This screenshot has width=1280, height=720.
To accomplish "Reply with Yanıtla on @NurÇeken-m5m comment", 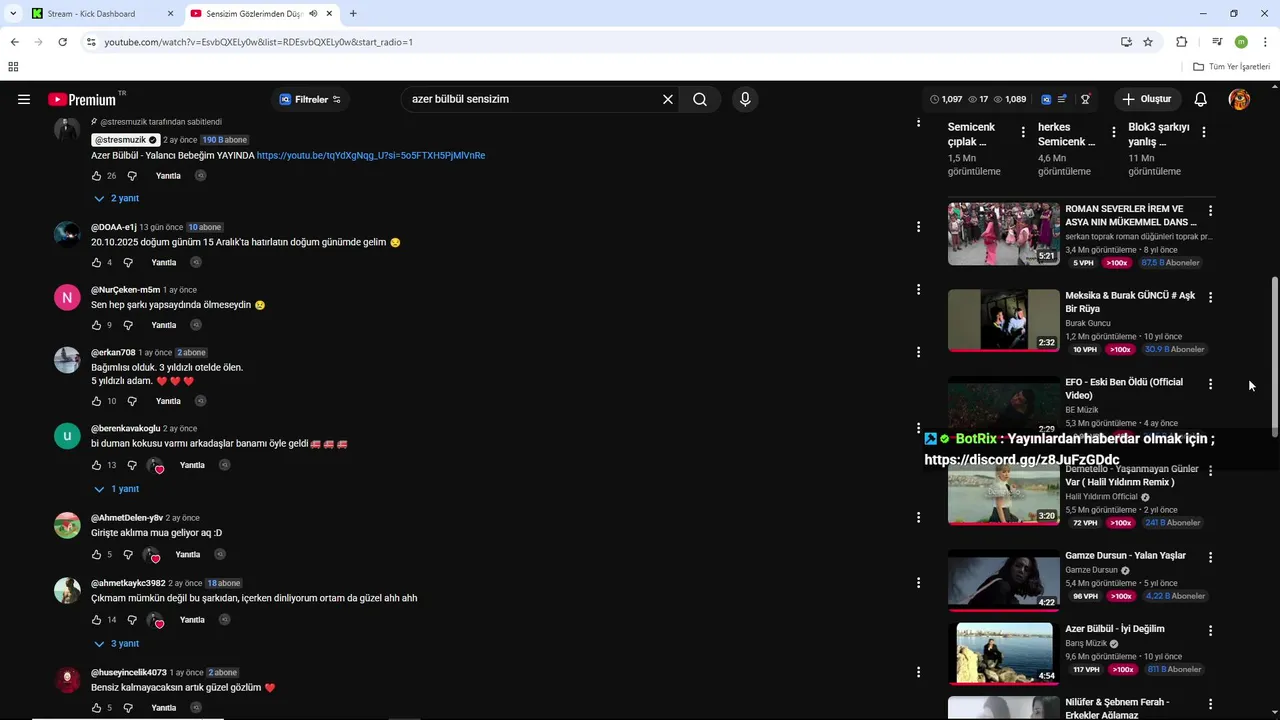I will 163,325.
